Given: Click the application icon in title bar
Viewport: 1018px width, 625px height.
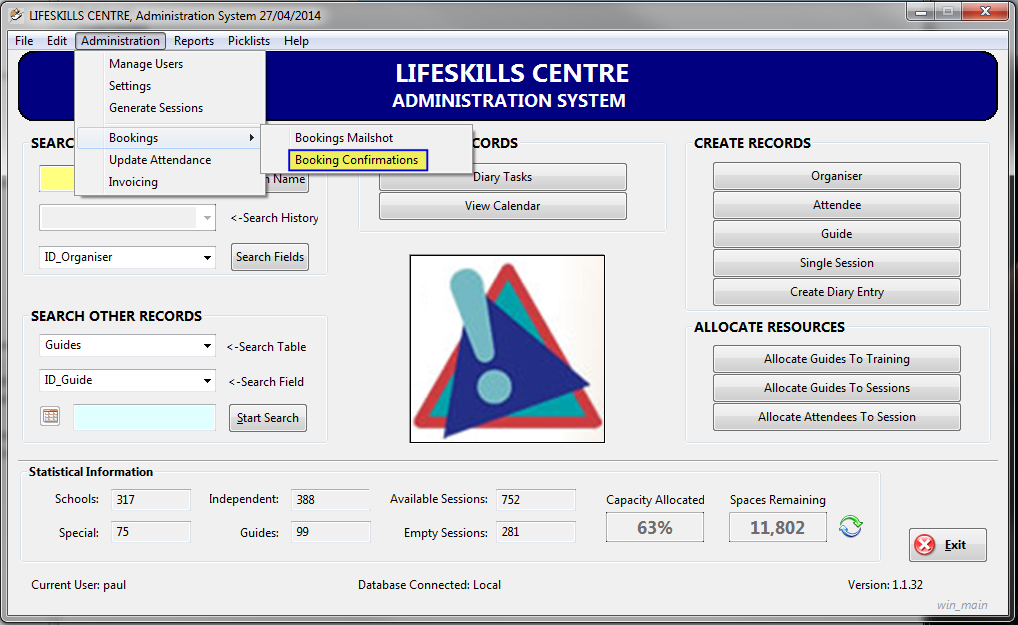Looking at the screenshot, I should (15, 14).
